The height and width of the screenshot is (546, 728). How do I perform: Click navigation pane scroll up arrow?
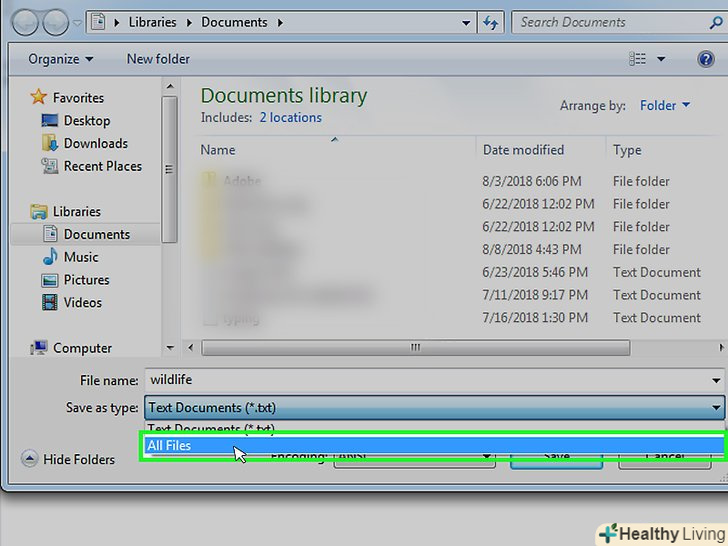coord(170,86)
